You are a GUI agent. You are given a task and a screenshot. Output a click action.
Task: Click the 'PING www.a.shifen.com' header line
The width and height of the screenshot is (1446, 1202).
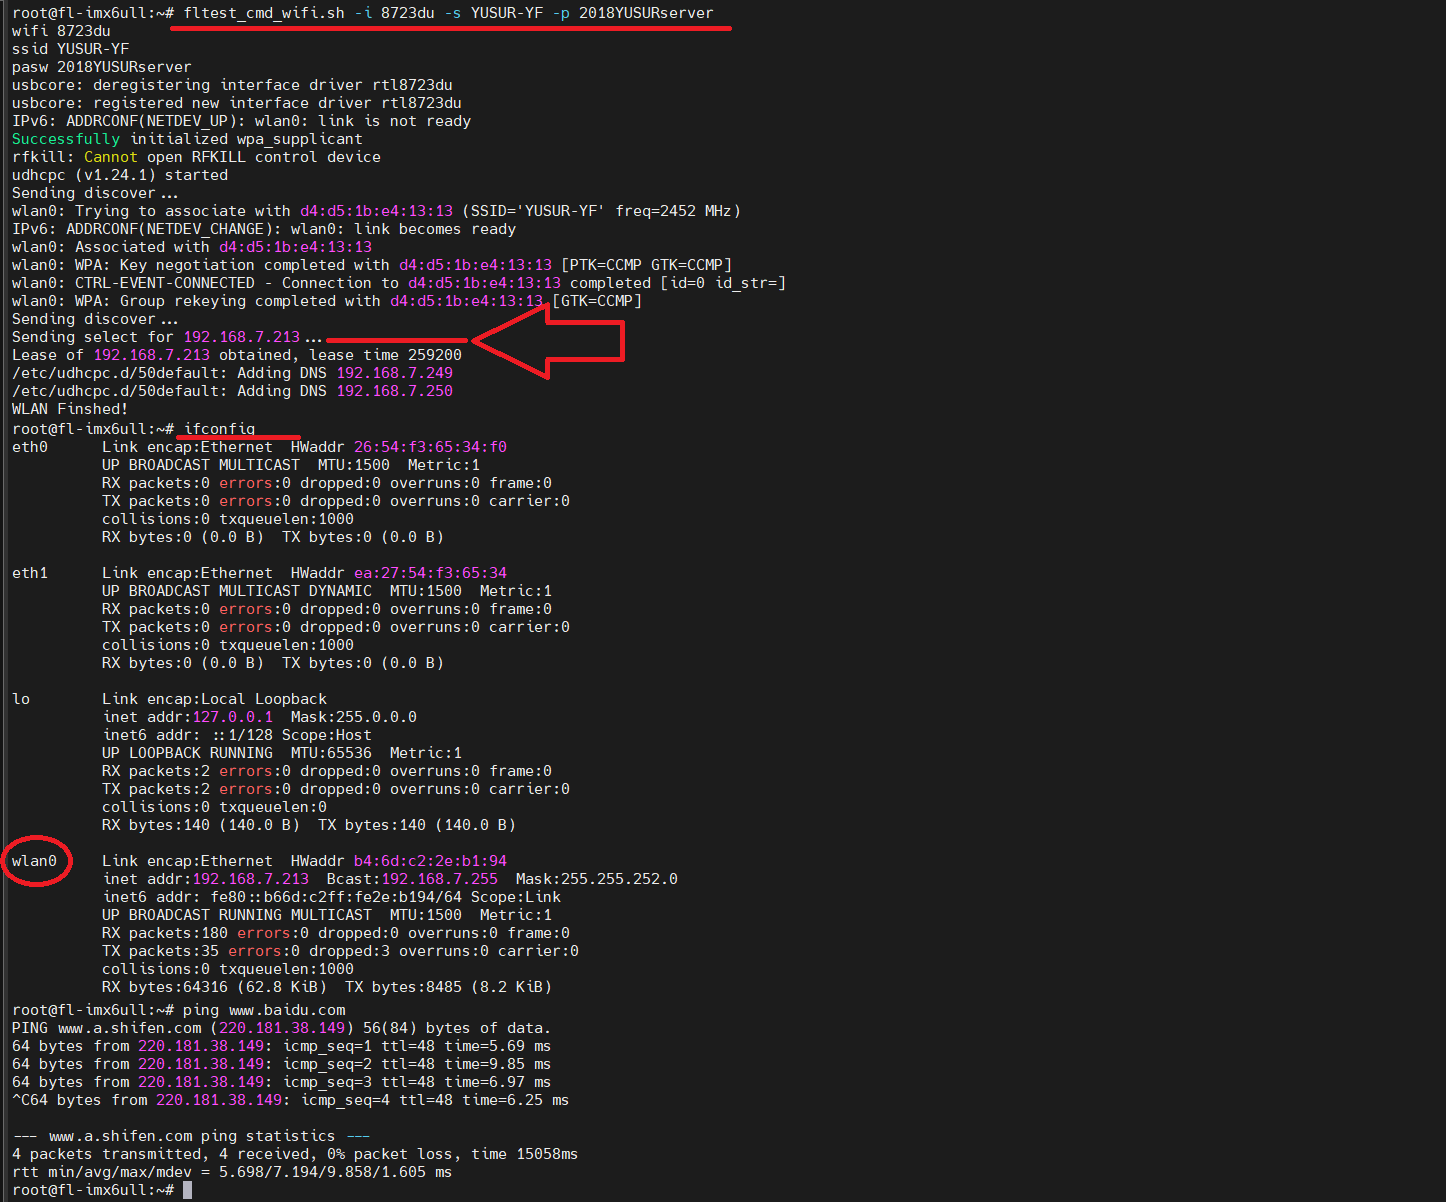[x=282, y=1028]
